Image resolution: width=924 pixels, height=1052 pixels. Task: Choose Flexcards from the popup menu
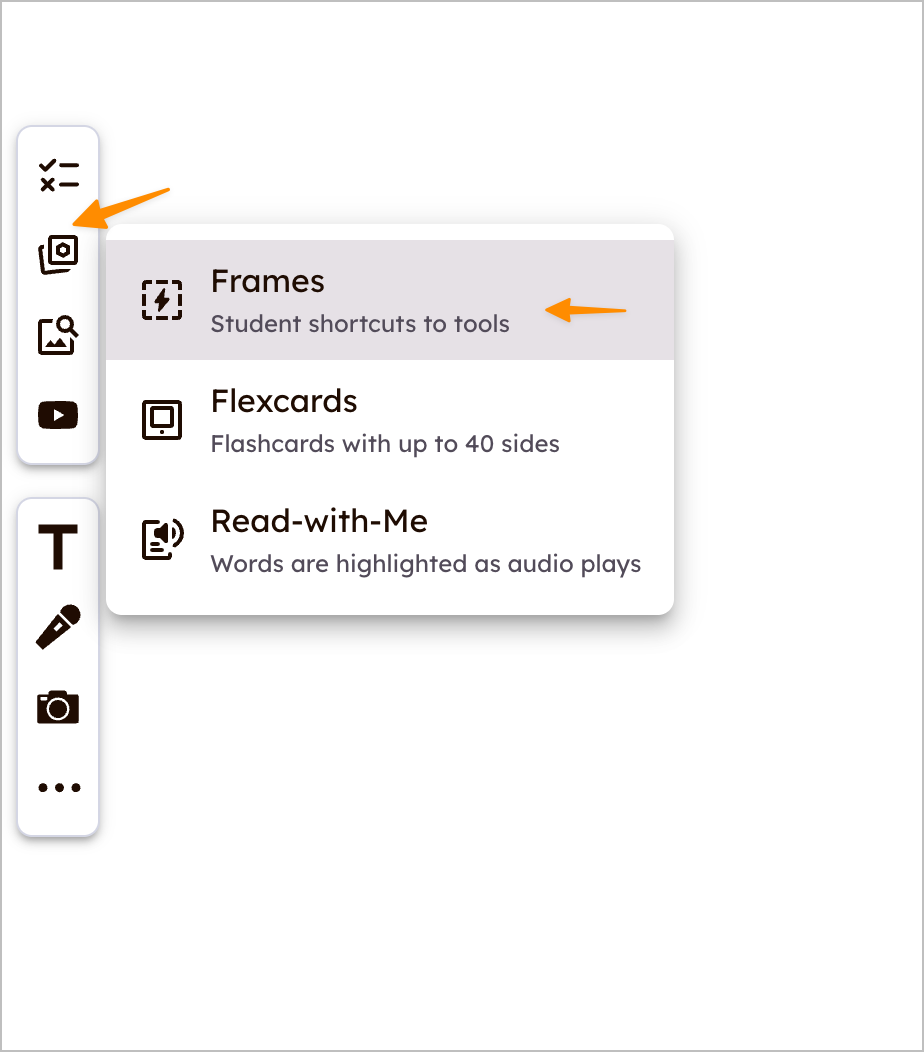tap(390, 420)
